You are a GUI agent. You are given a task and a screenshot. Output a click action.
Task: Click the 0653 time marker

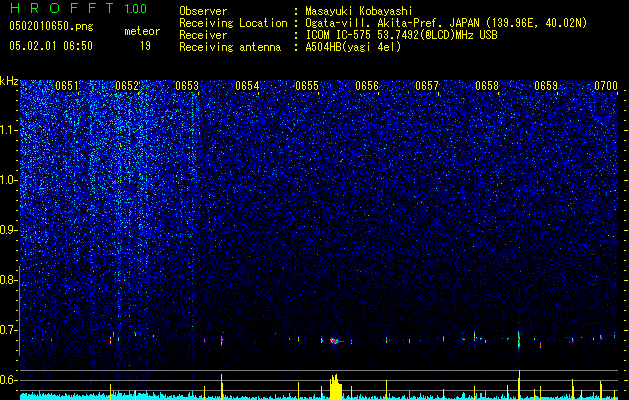click(x=187, y=86)
